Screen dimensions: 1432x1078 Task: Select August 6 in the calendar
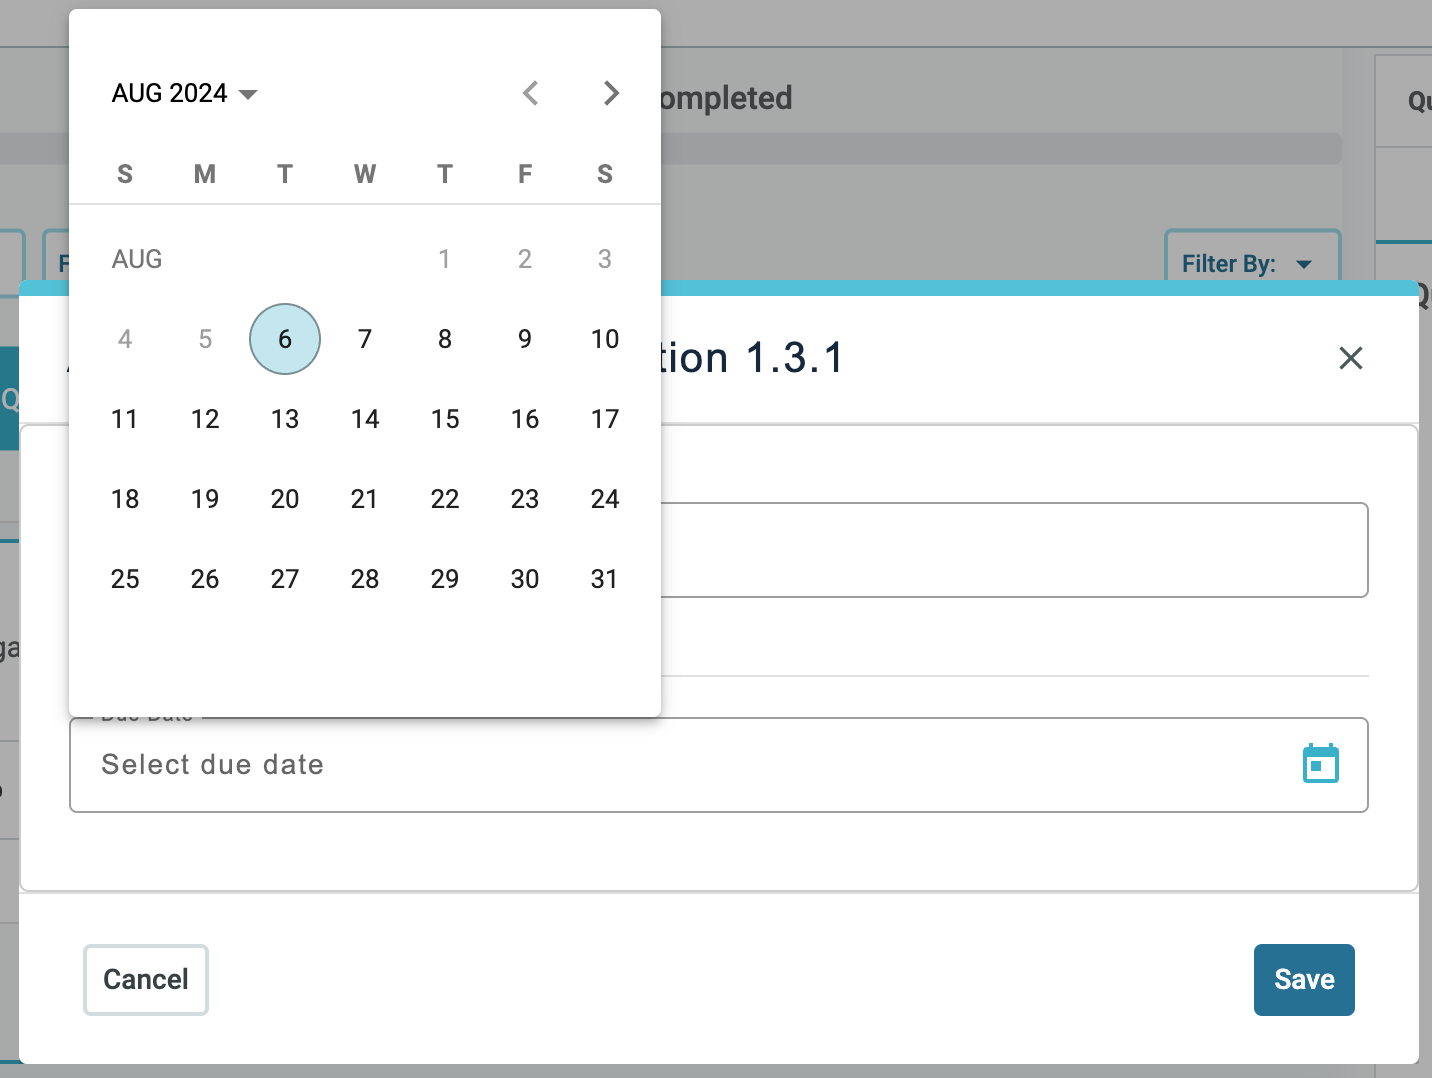[284, 339]
